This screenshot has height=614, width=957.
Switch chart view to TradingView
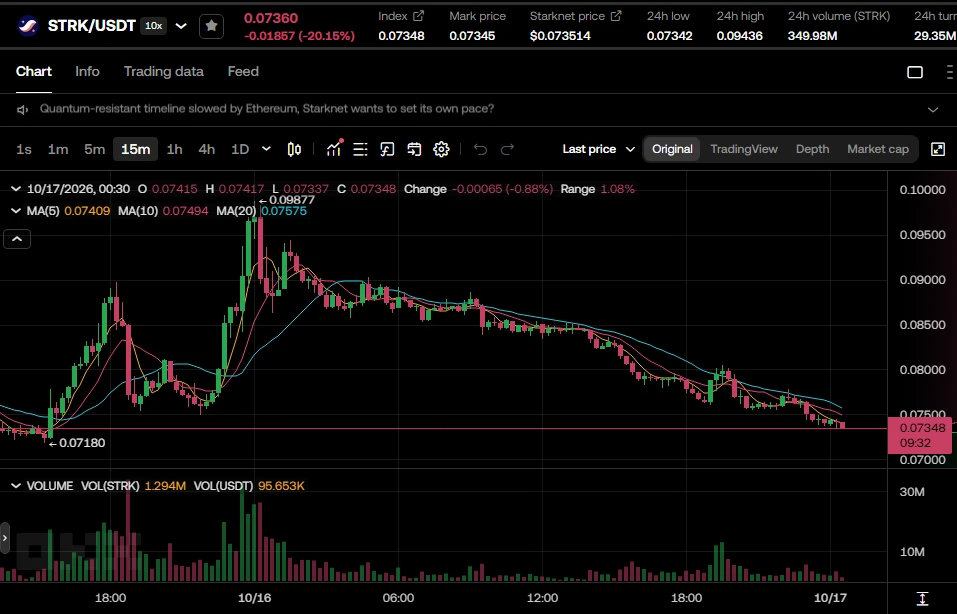coord(744,149)
